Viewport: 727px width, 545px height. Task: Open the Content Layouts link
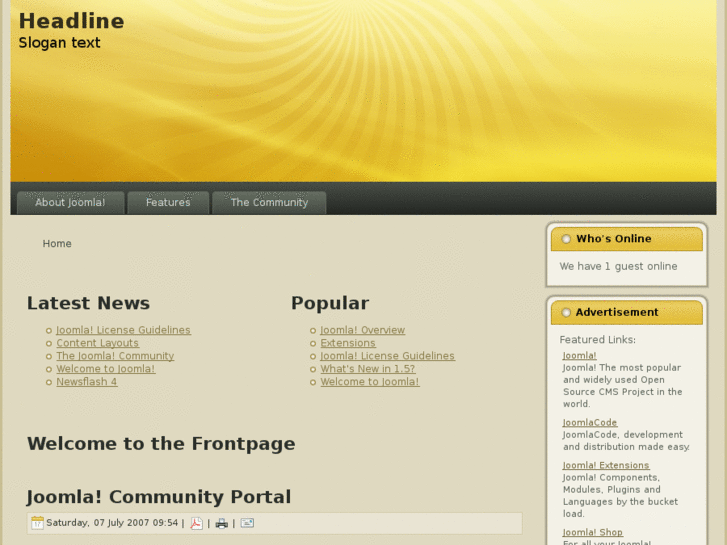click(x=97, y=343)
